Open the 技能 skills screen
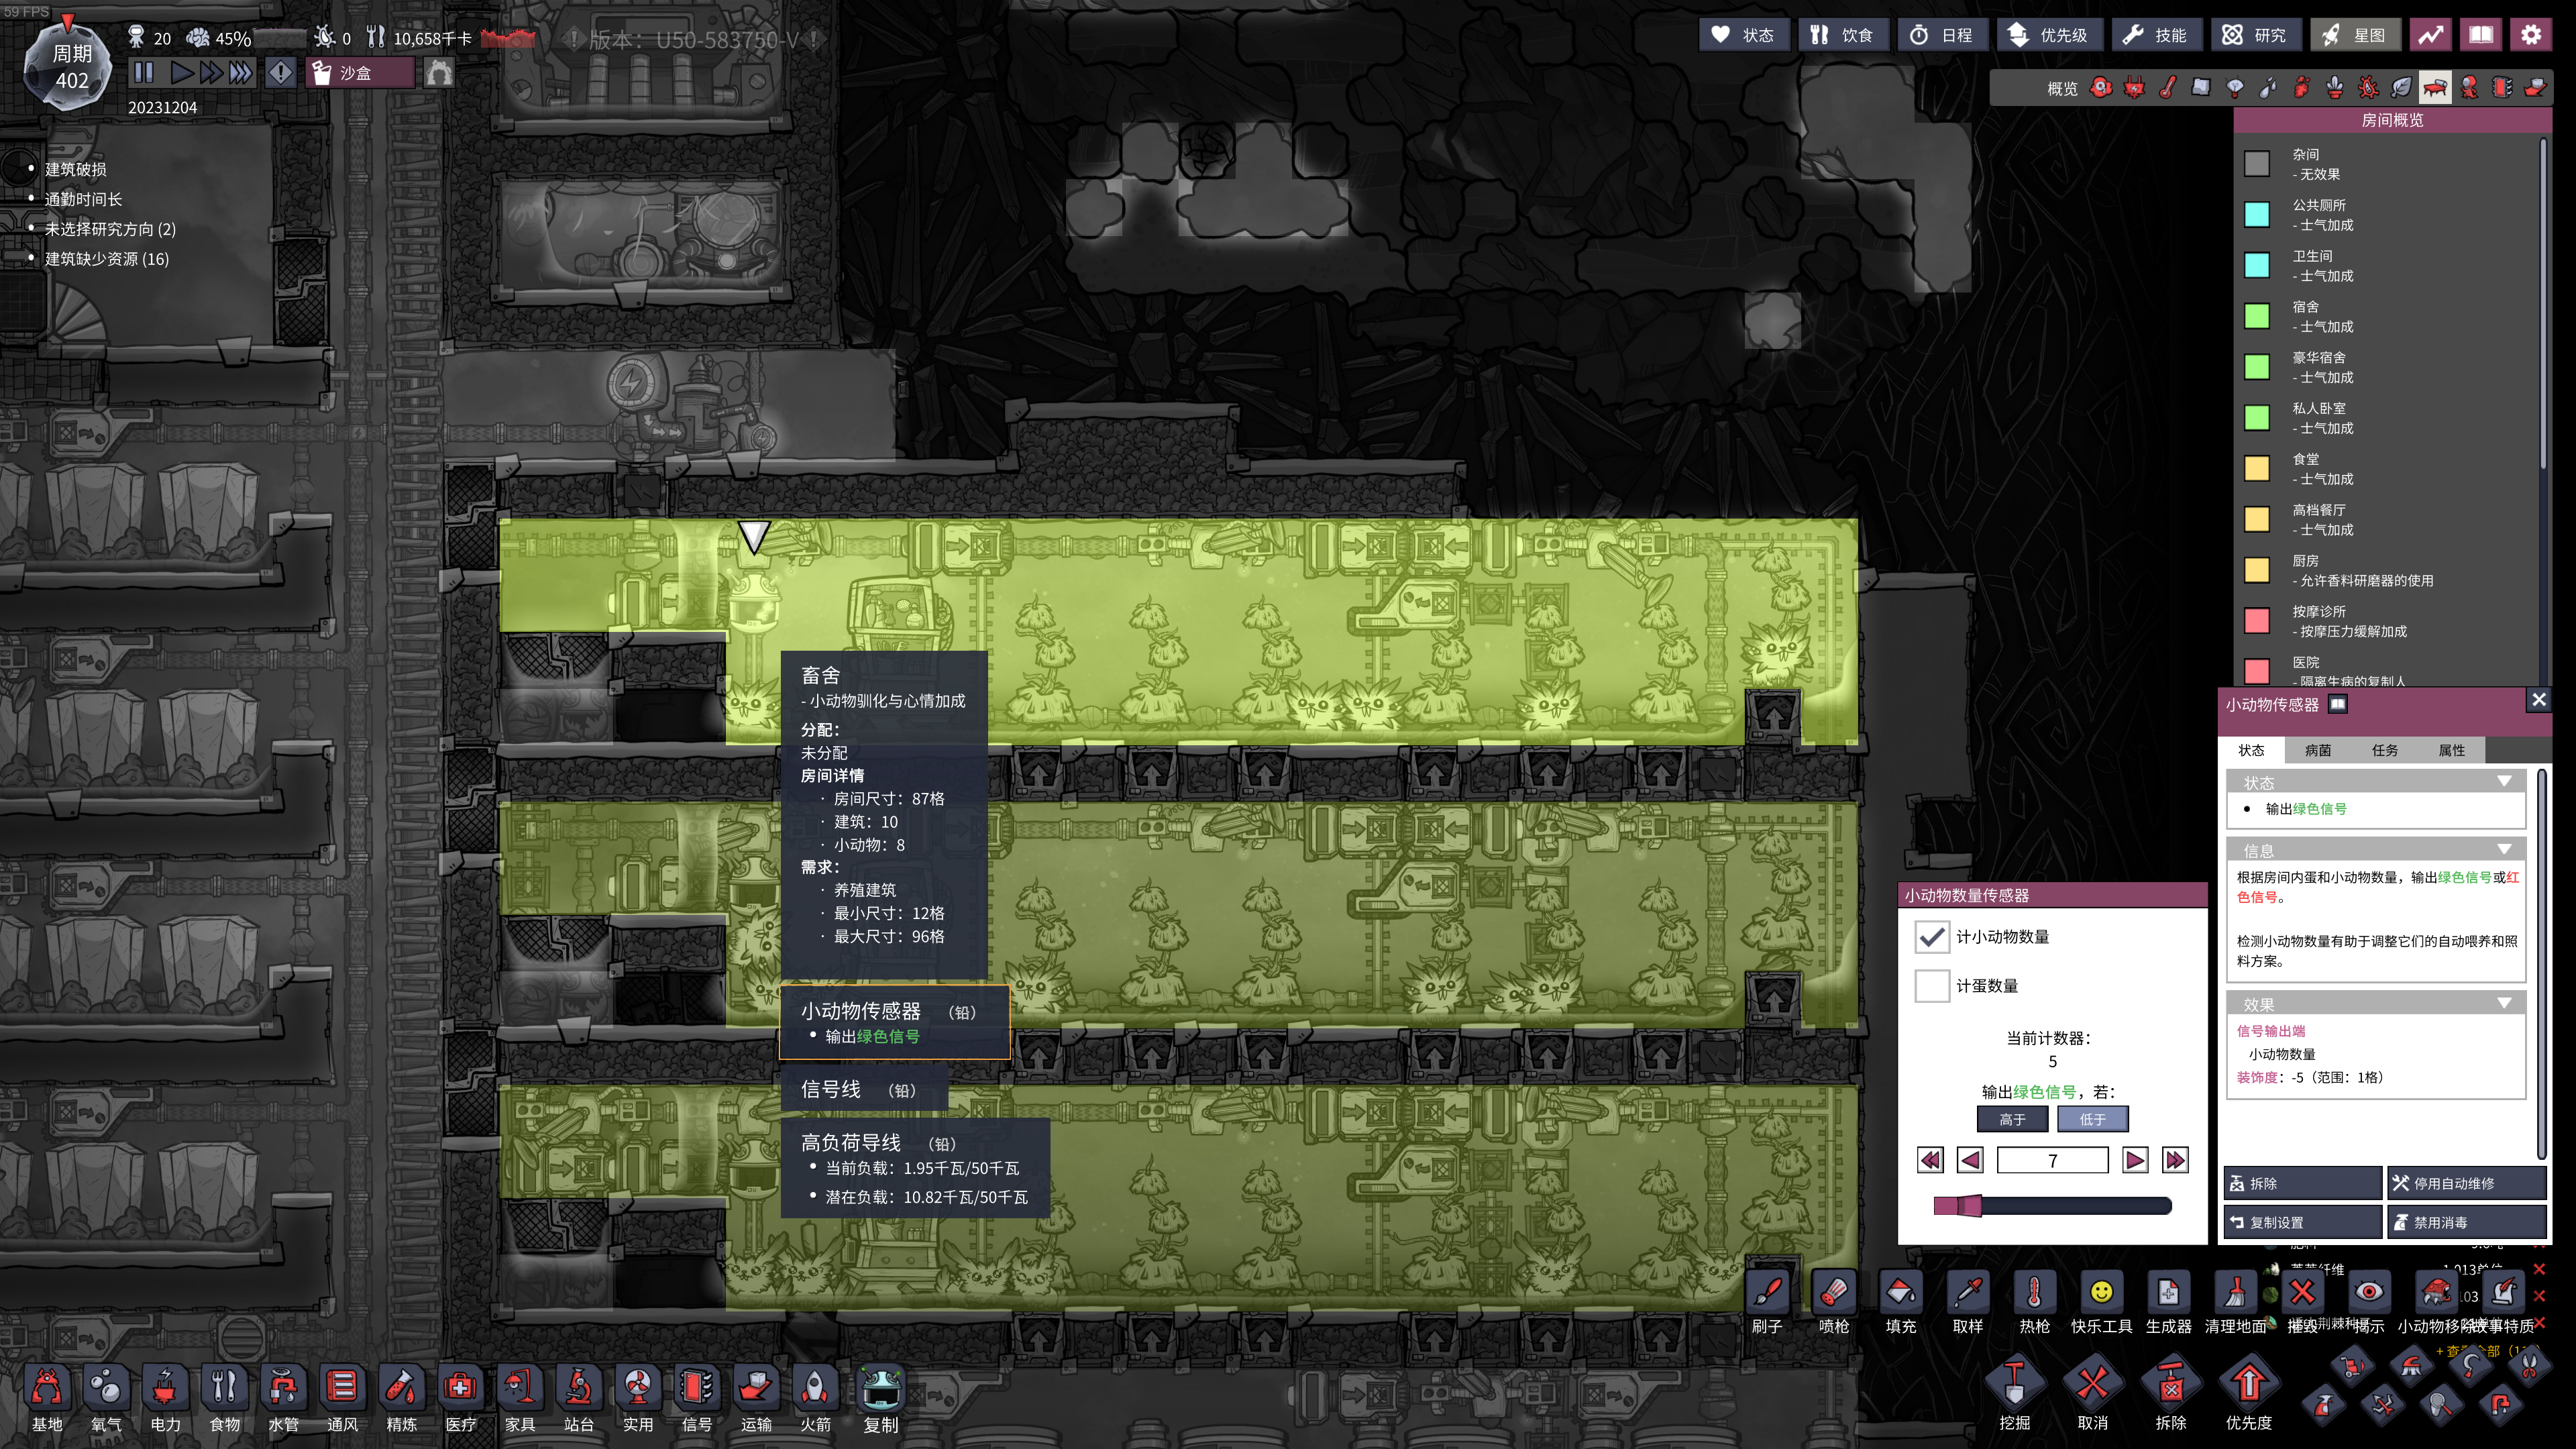Viewport: 2576px width, 1449px height. click(x=2157, y=35)
